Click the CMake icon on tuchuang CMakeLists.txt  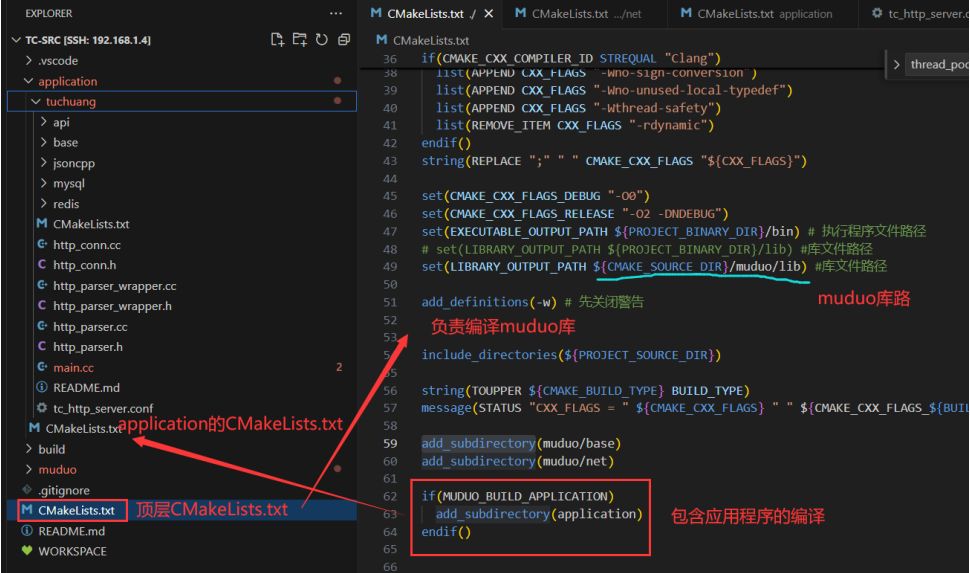point(41,223)
